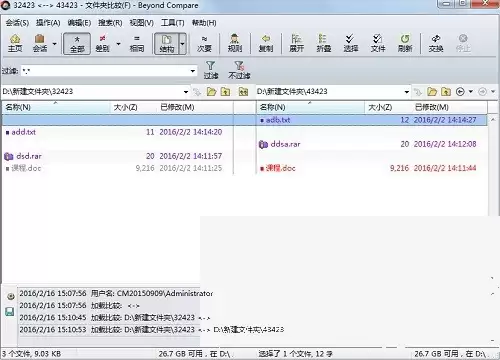Open forward-history dropdown arrow on right pane
The width and height of the screenshot is (500, 360).
pyautogui.click(x=493, y=92)
